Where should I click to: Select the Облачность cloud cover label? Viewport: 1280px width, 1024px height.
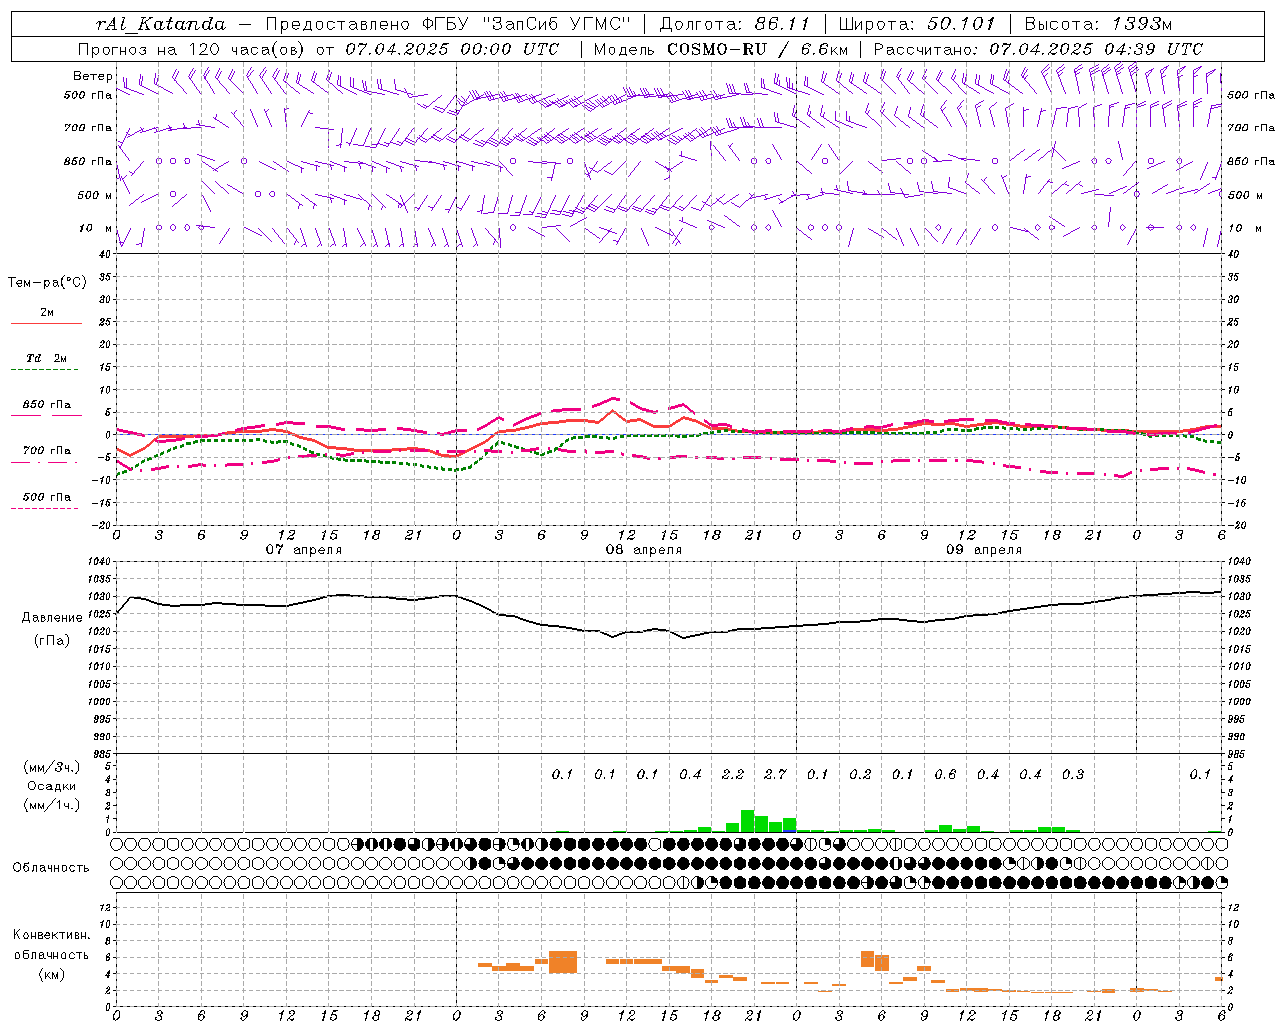pyautogui.click(x=51, y=868)
